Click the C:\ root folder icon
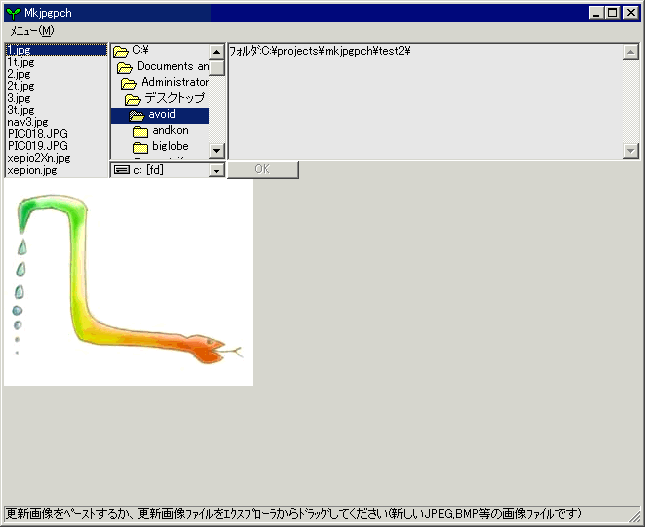 121,51
